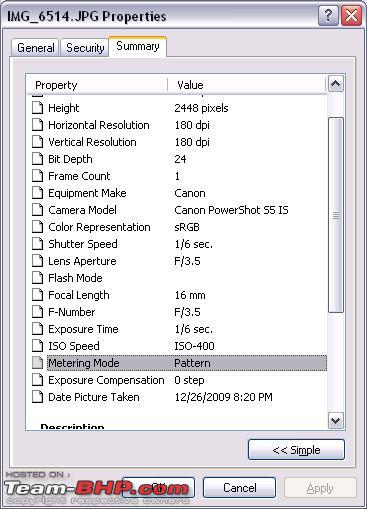Image resolution: width=367 pixels, height=509 pixels.
Task: Switch to the General tab
Action: [35, 48]
